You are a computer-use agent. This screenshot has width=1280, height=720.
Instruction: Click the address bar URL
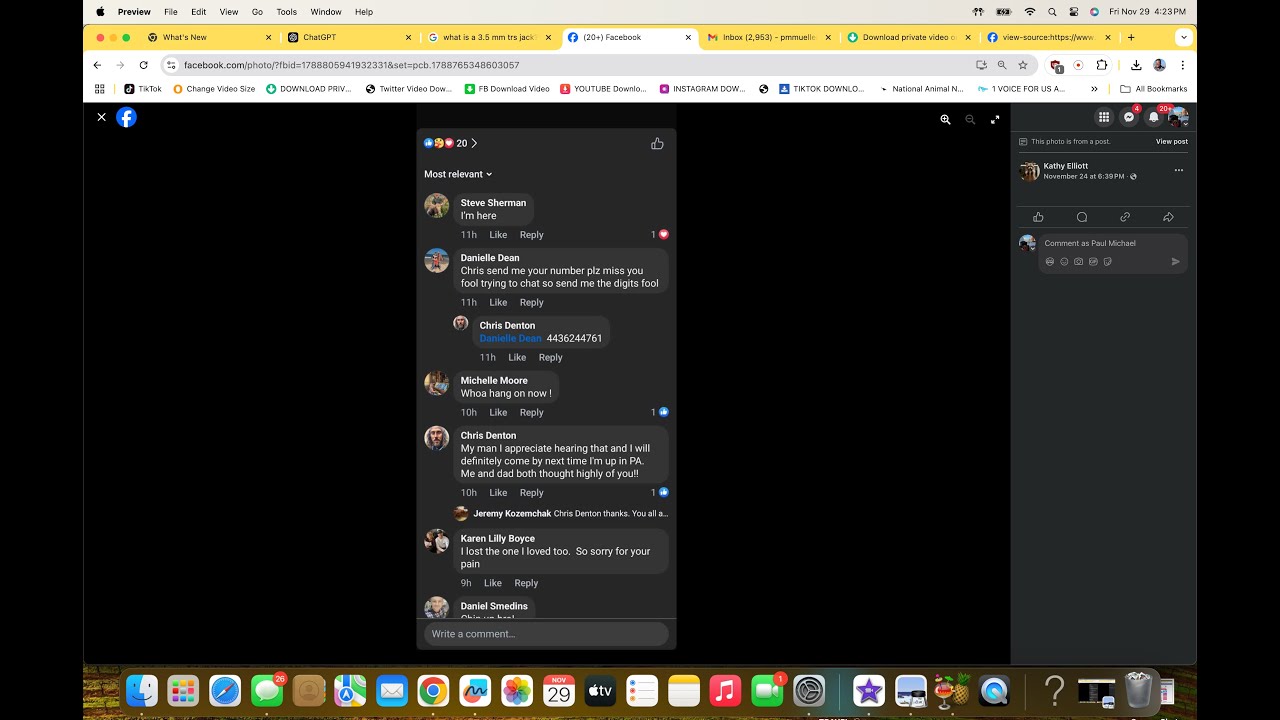[x=351, y=65]
